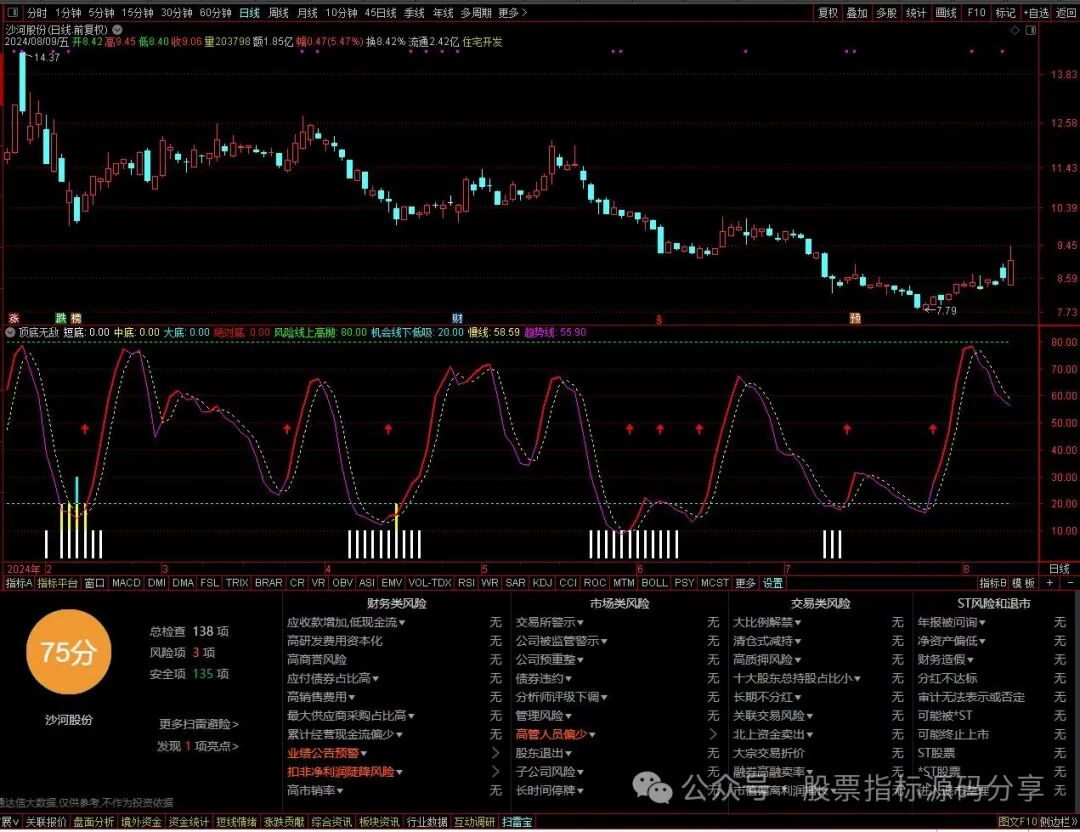1080x832 pixels.
Task: Switch to the KDJ indicator
Action: (543, 583)
